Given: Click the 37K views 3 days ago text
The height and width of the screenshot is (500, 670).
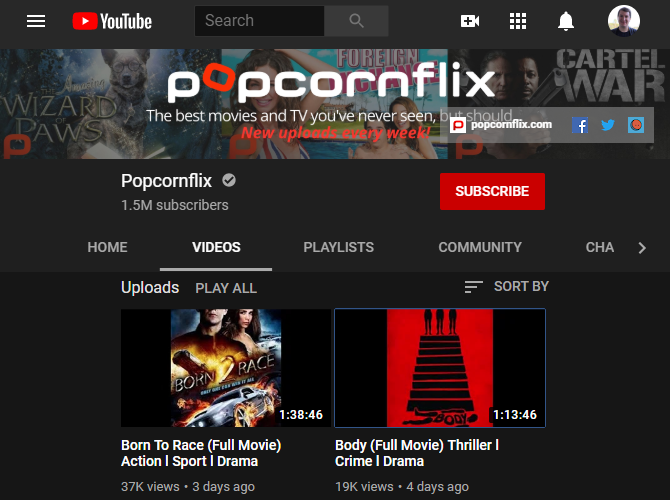Looking at the screenshot, I should 188,486.
